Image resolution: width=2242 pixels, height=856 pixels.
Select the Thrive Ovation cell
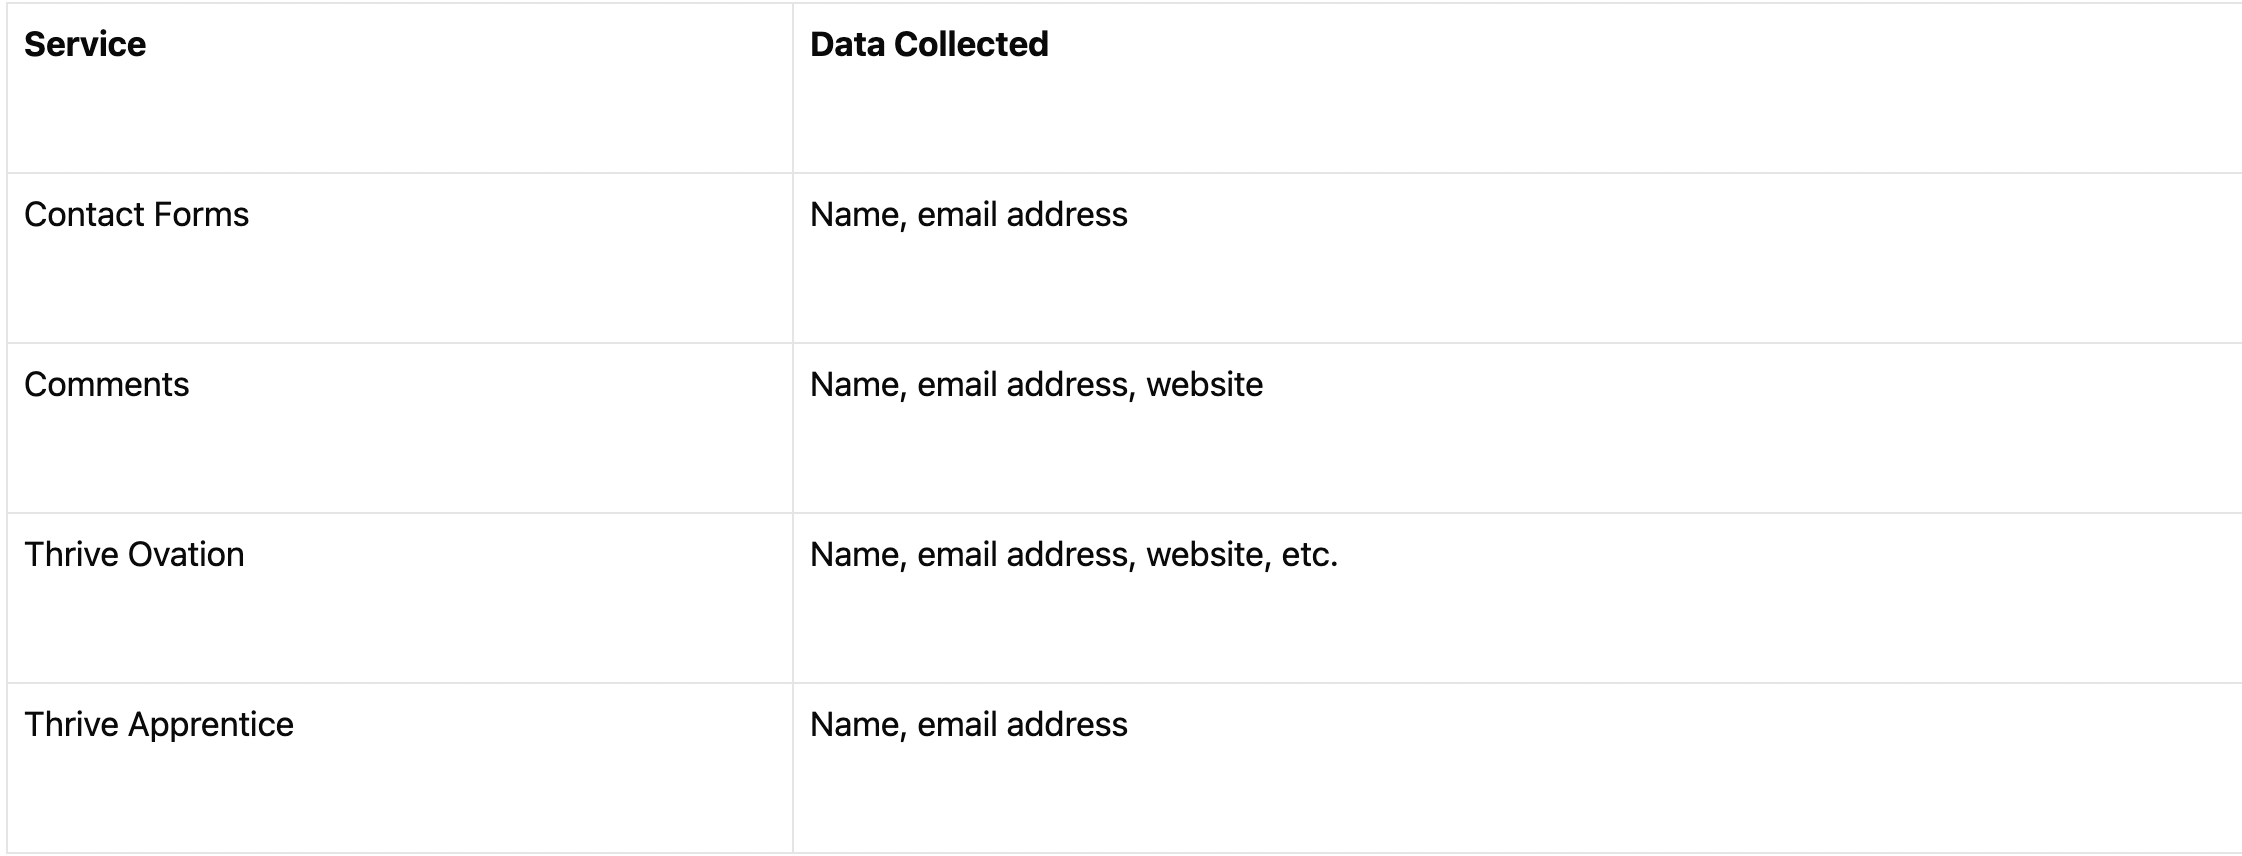pos(400,598)
